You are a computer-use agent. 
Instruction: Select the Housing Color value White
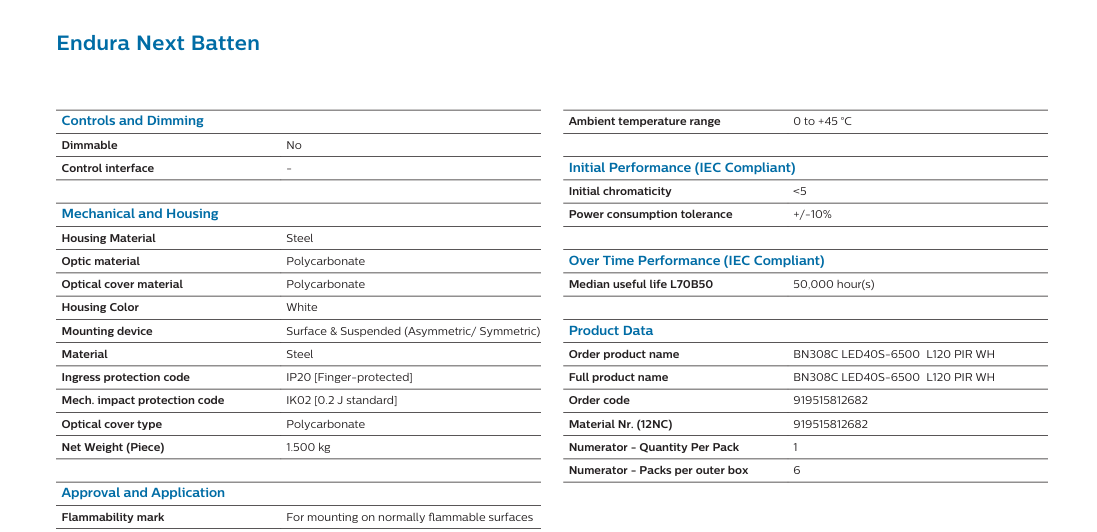[x=301, y=308]
